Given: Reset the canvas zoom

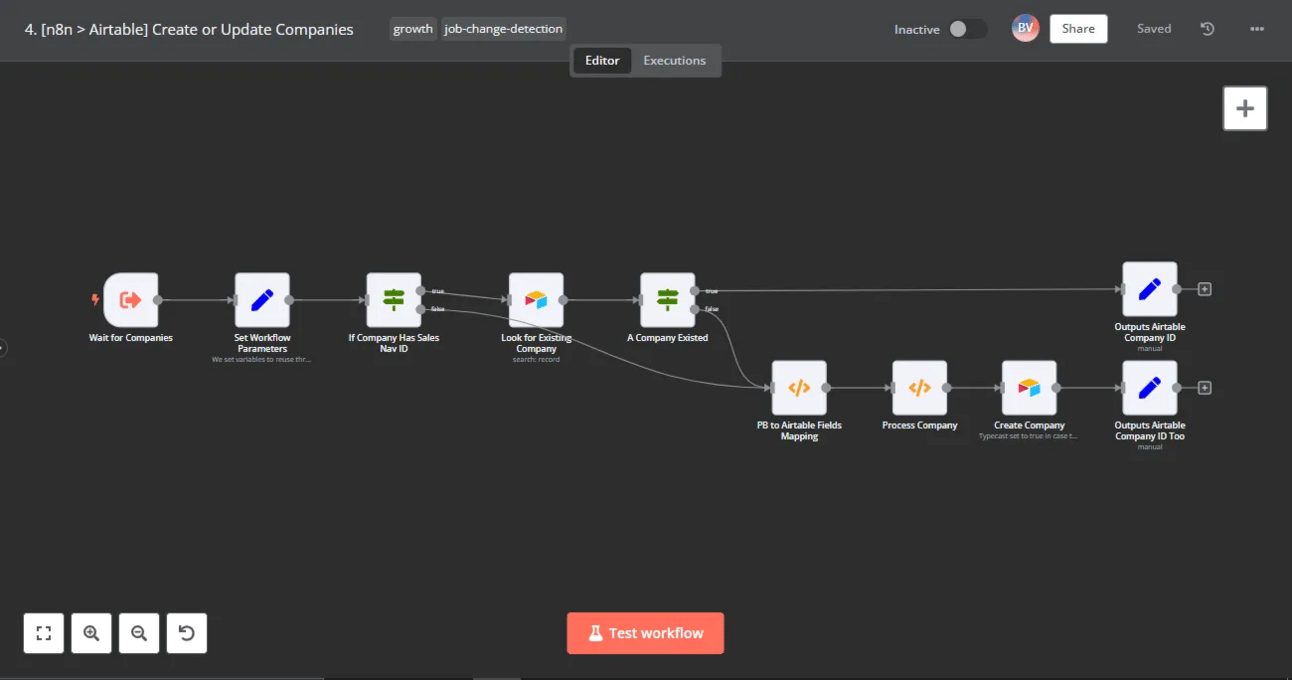Looking at the screenshot, I should click(187, 633).
